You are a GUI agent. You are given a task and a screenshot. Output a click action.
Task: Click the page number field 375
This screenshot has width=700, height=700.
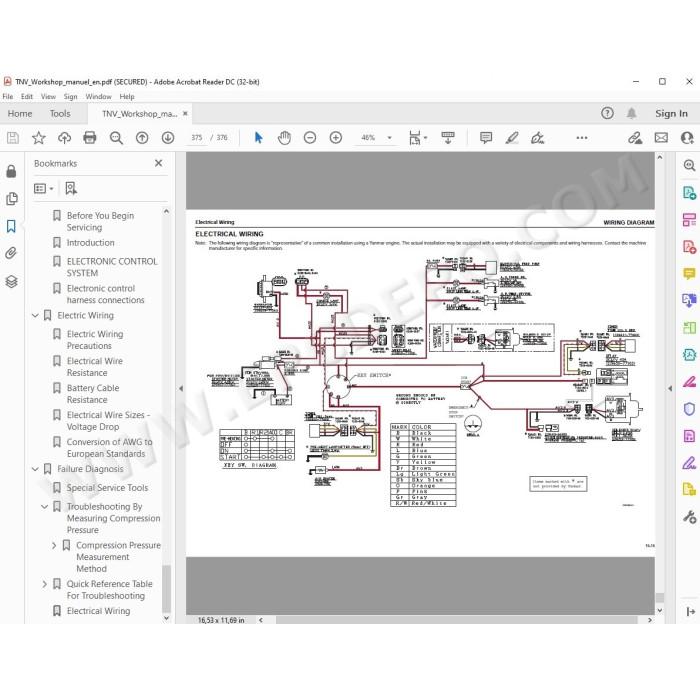[197, 138]
